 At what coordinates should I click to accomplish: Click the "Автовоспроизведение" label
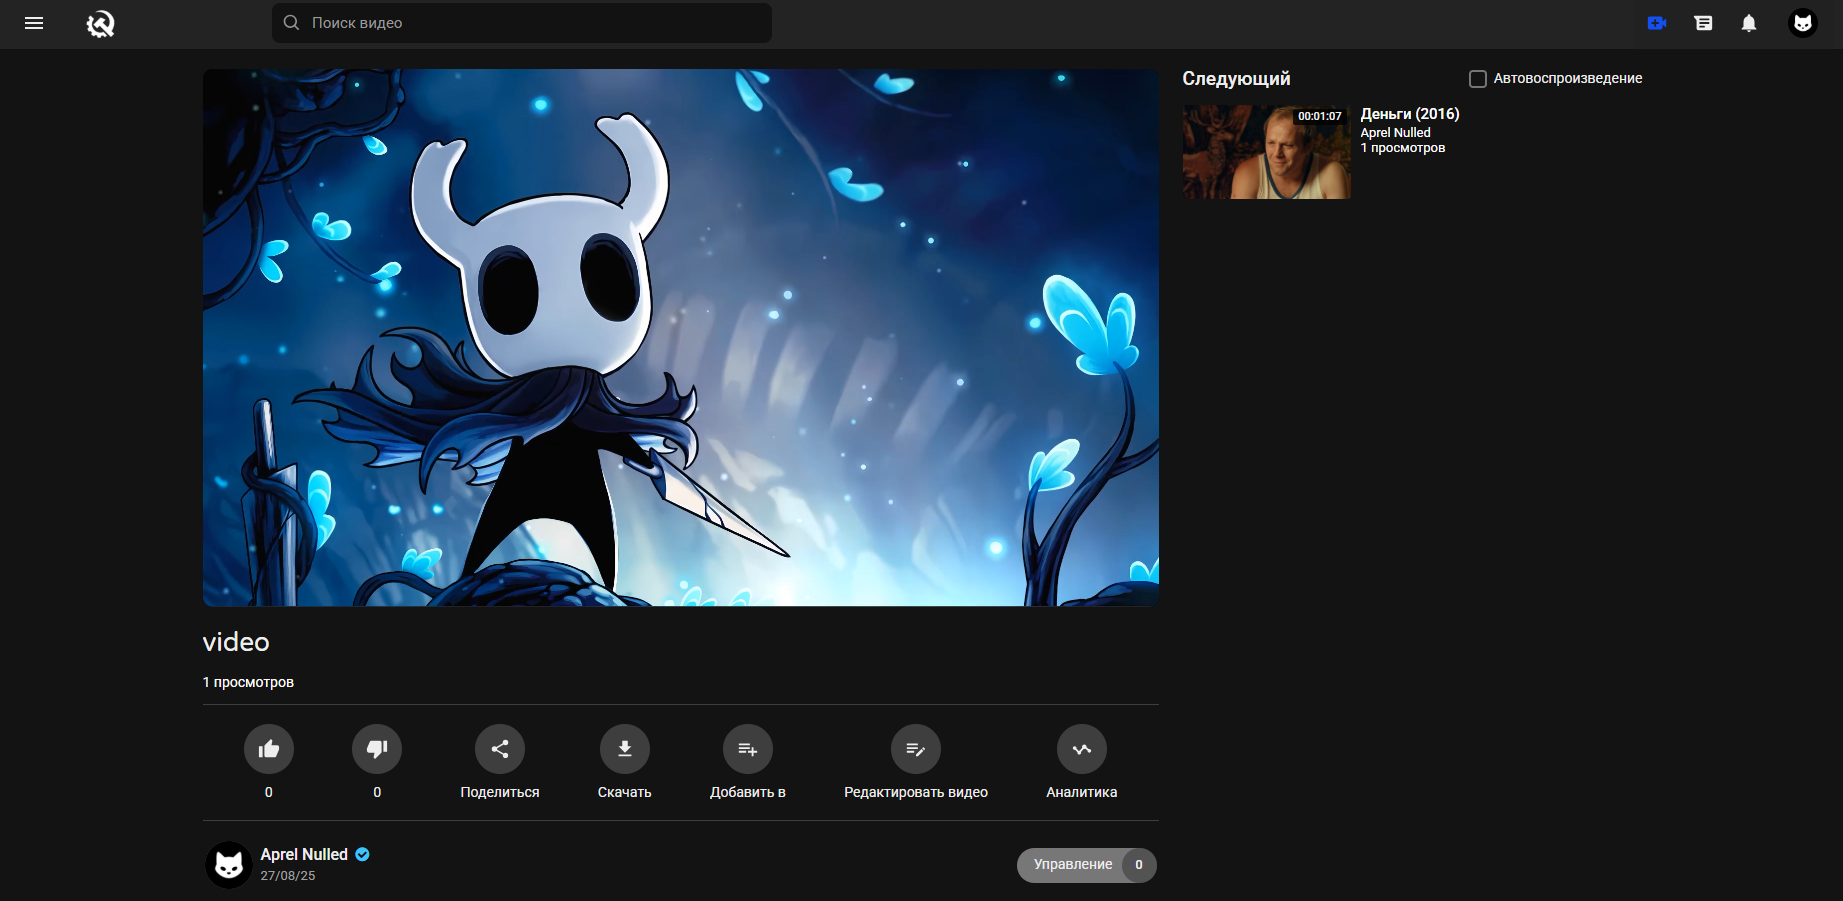coord(1568,78)
